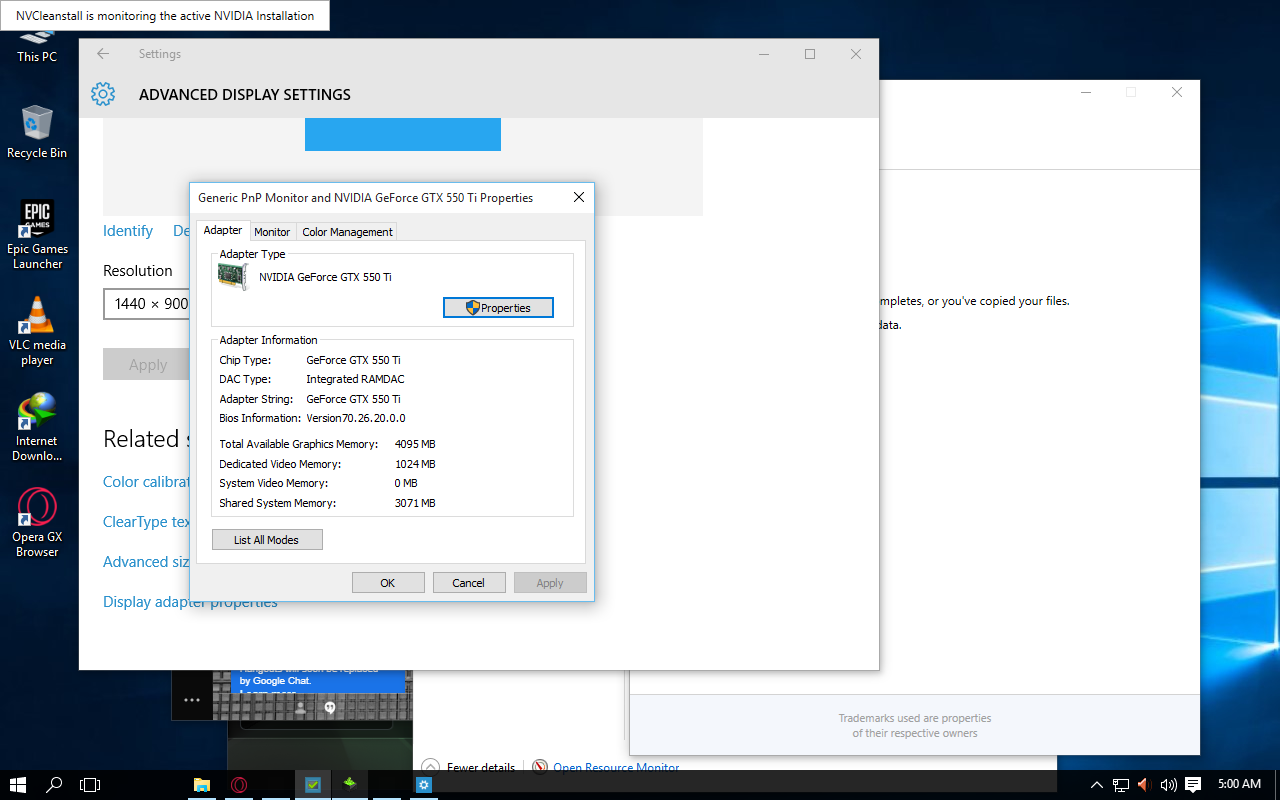
Task: Click the Display adapter properties link
Action: pos(190,602)
